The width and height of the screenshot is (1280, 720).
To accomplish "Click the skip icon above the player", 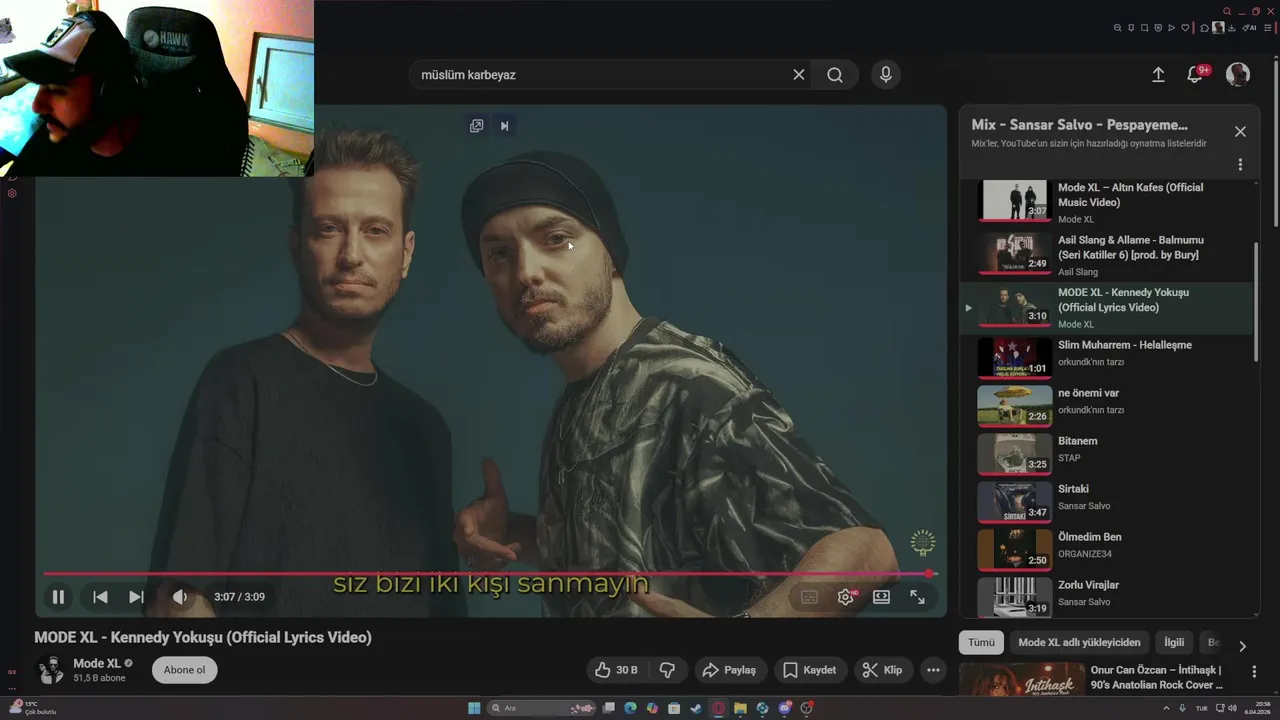I will point(504,126).
